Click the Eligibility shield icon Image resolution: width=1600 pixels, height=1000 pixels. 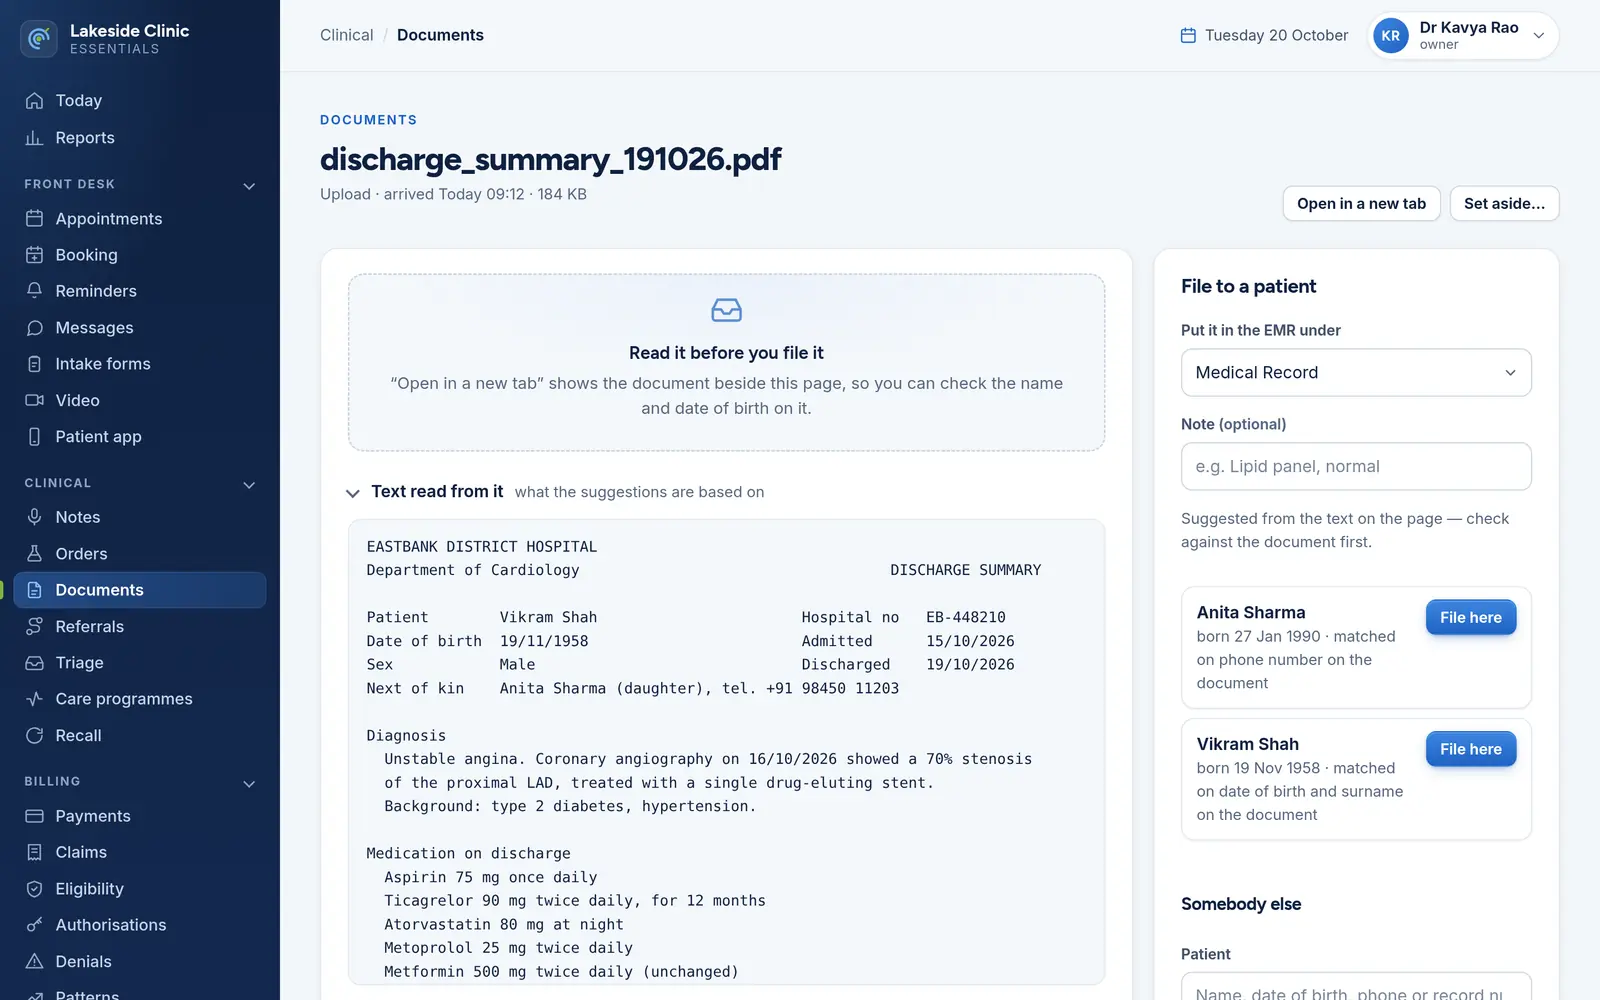[x=35, y=889]
